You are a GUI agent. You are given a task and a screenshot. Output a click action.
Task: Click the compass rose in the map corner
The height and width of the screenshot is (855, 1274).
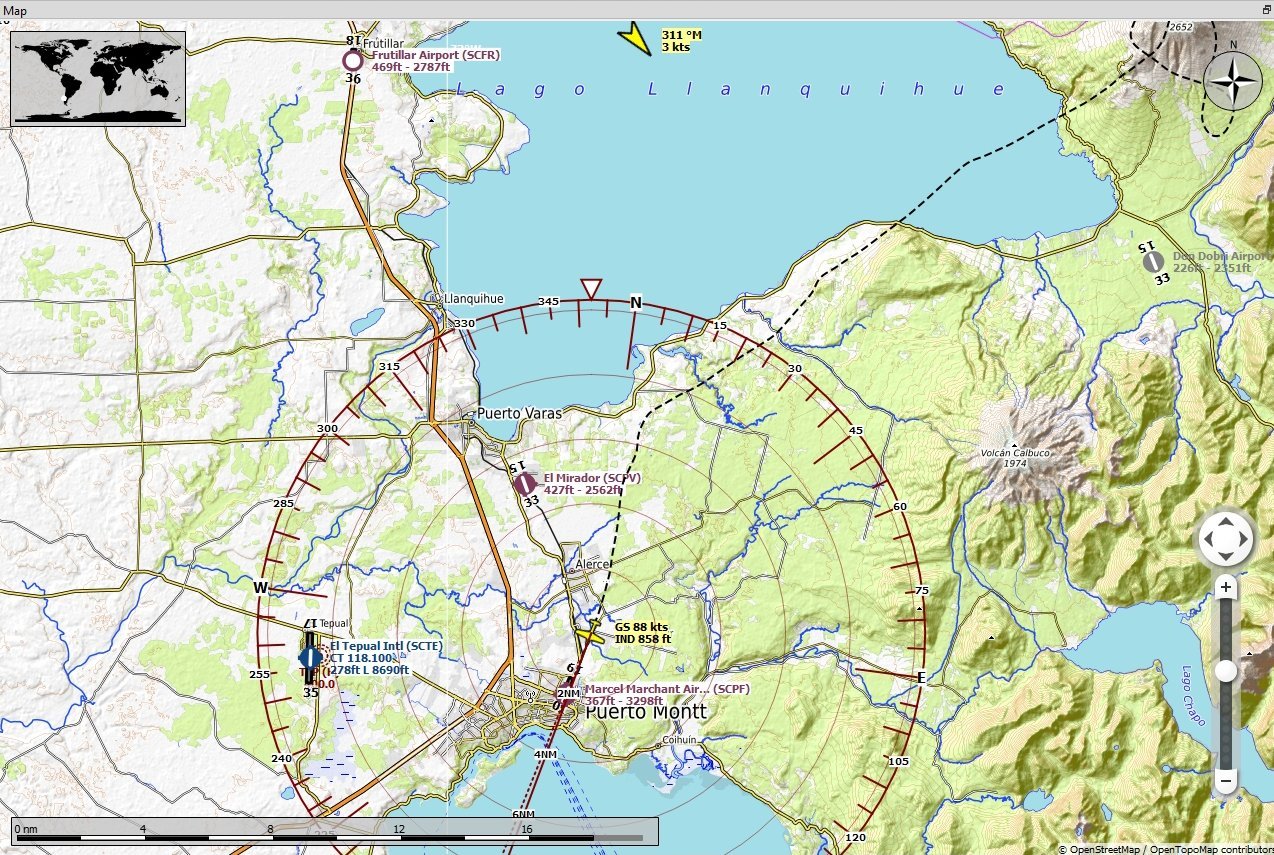(1233, 81)
